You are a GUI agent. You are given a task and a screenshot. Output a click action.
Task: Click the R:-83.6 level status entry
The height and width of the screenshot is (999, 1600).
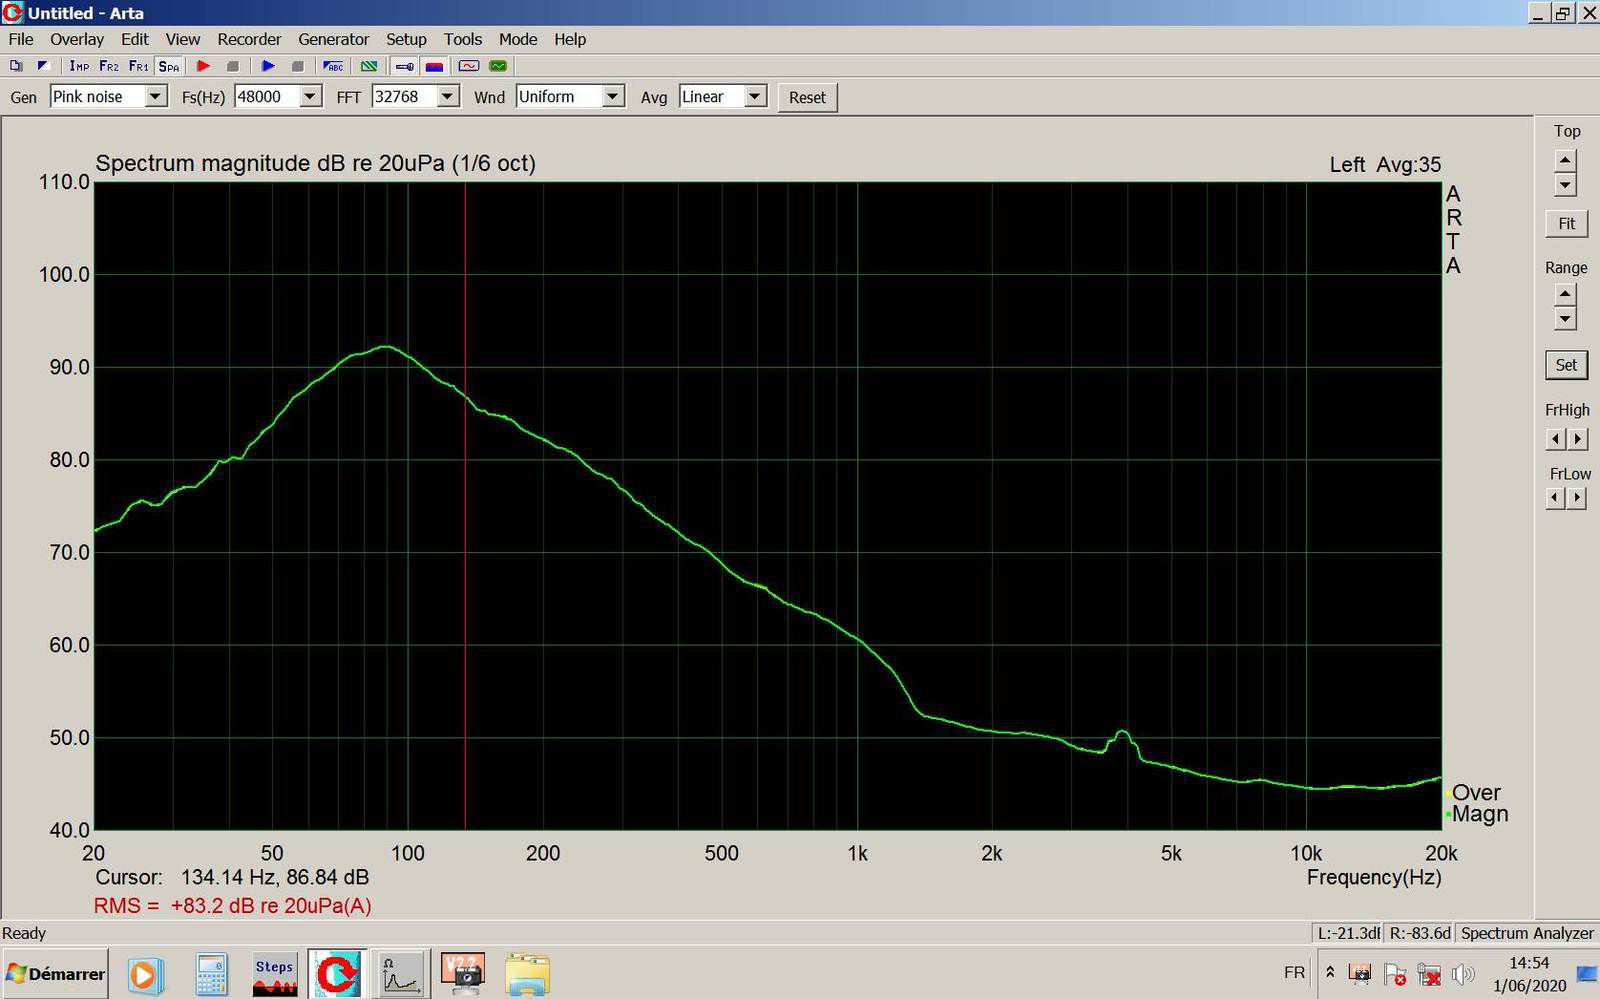pyautogui.click(x=1419, y=933)
